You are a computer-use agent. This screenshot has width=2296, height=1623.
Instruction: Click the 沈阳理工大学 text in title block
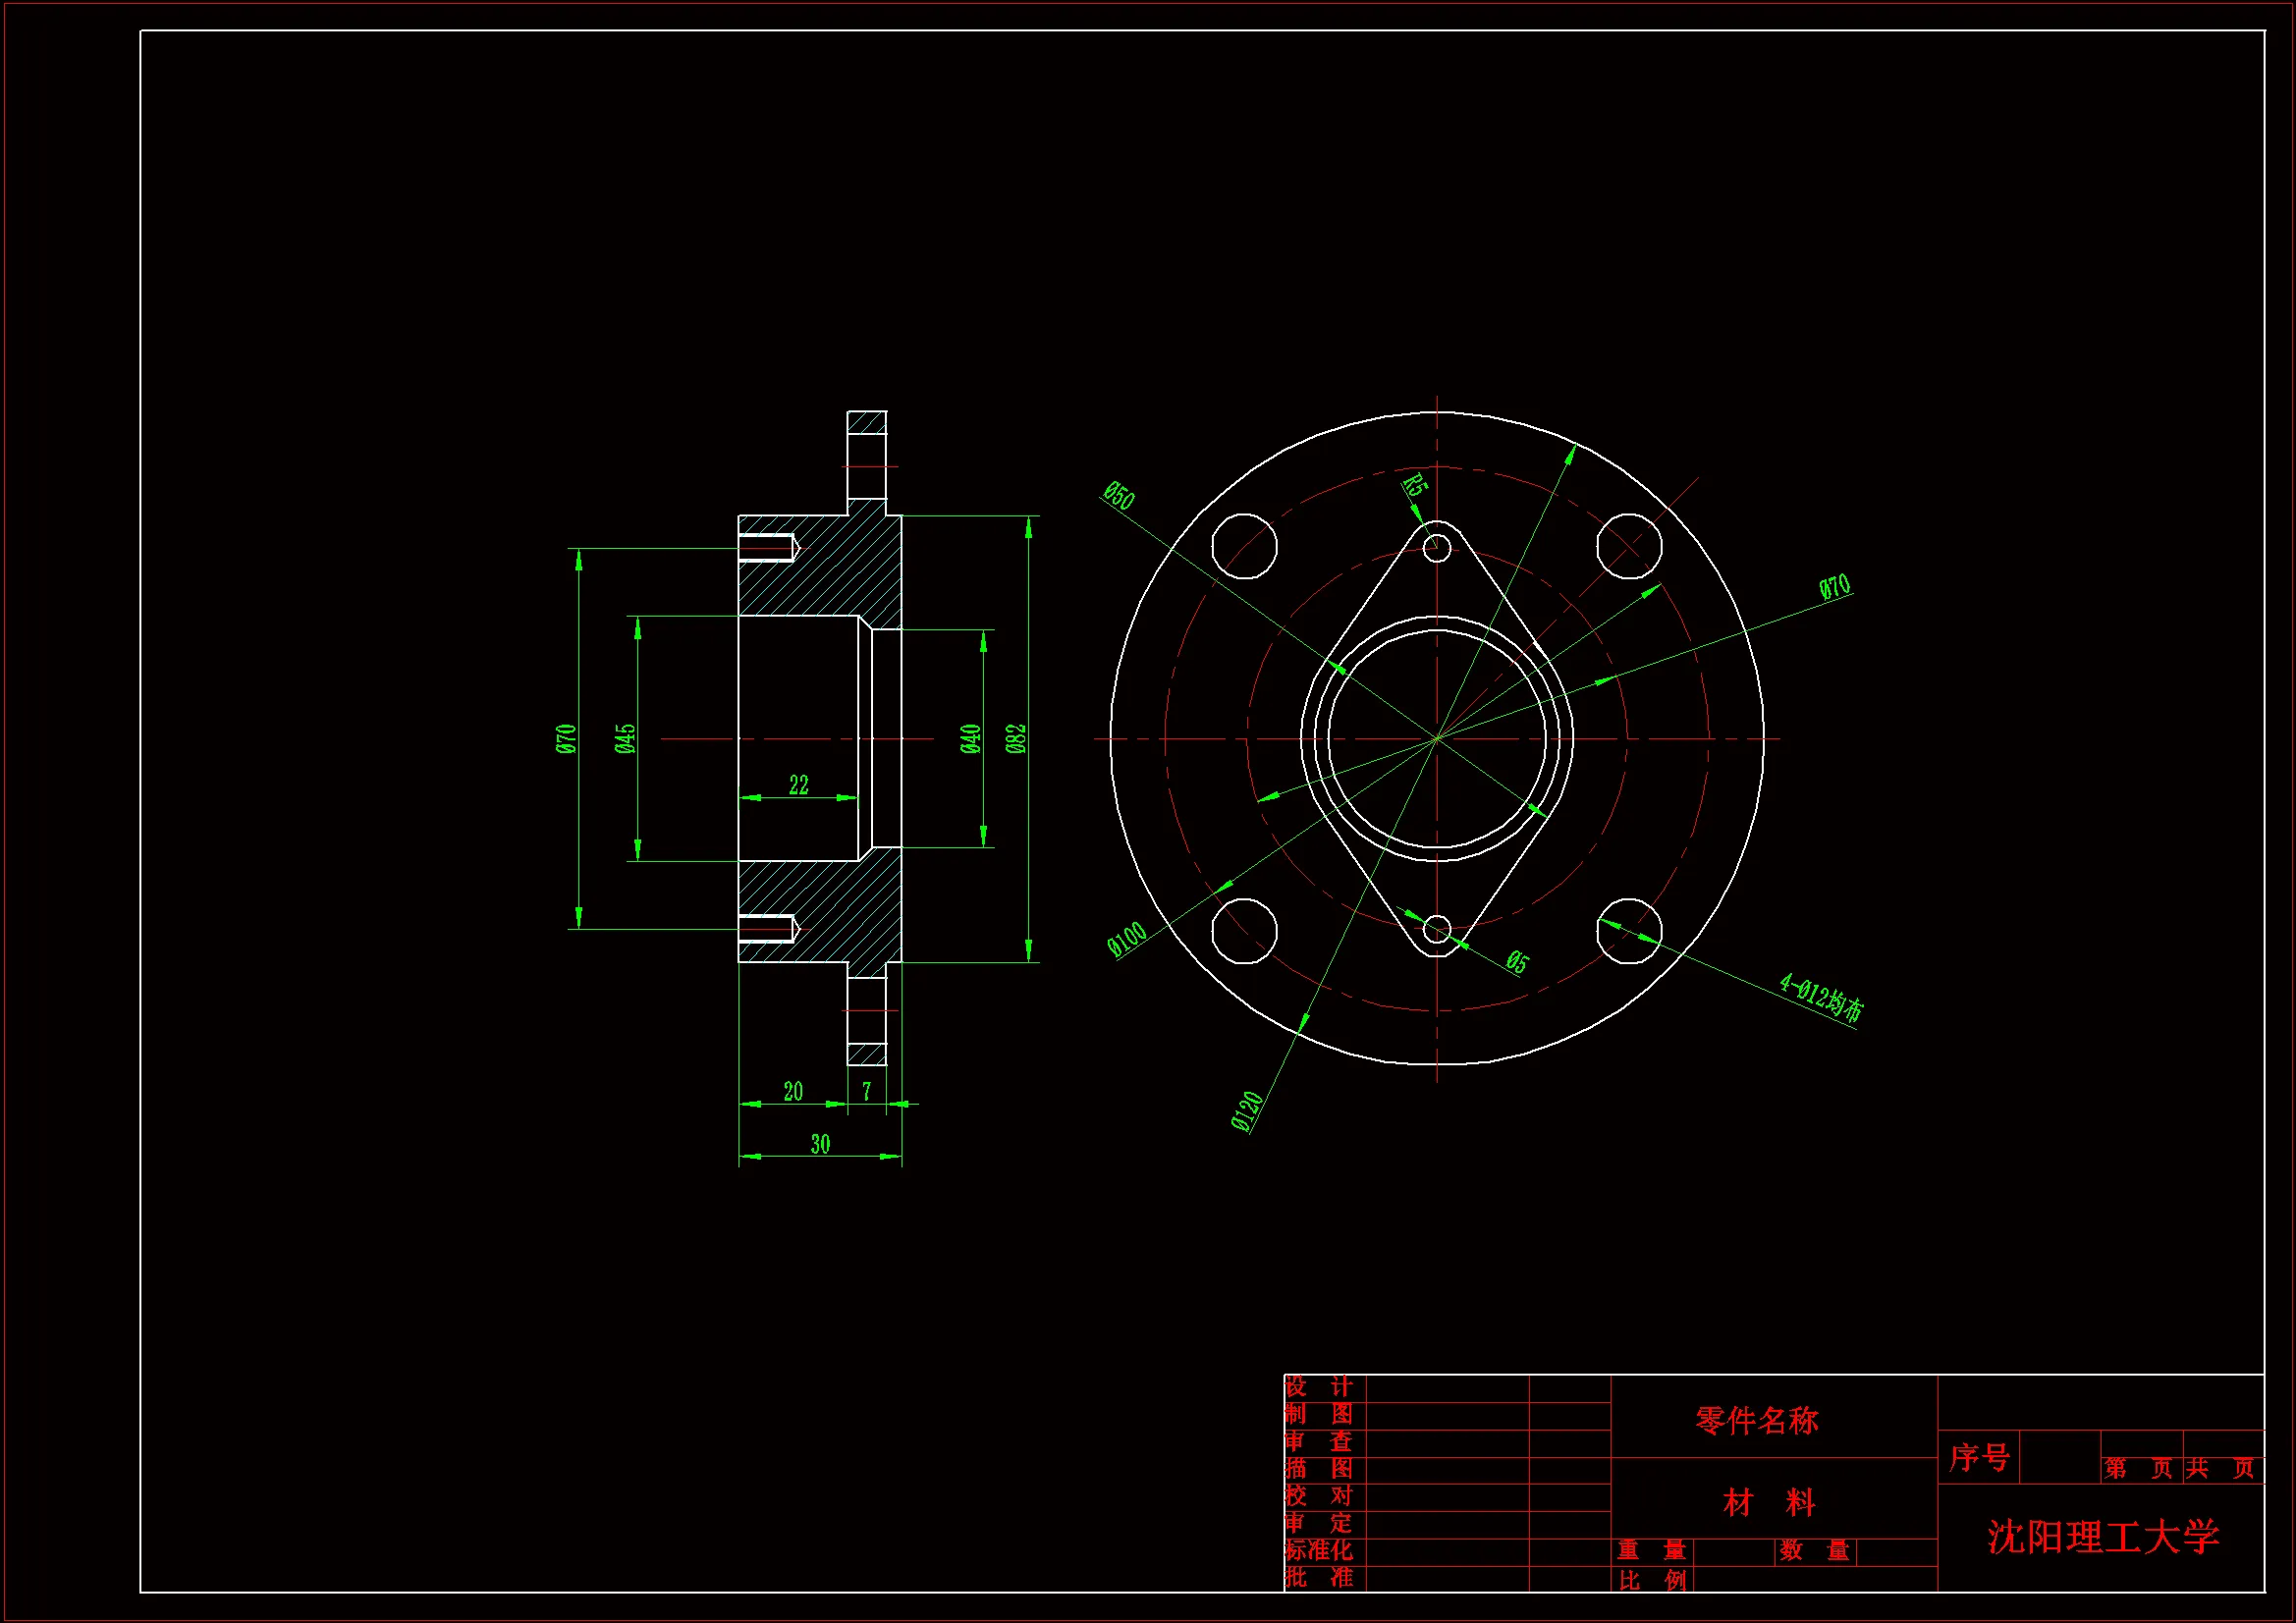(x=2103, y=1537)
